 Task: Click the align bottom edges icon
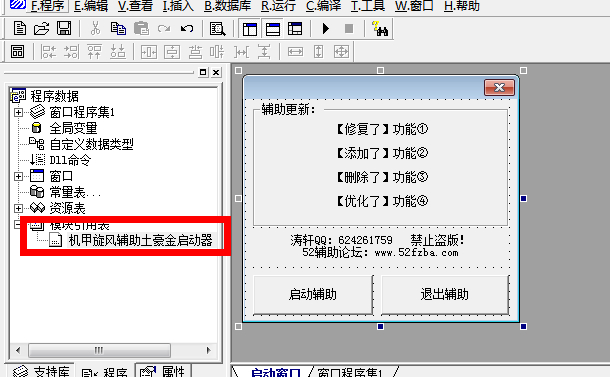click(118, 51)
